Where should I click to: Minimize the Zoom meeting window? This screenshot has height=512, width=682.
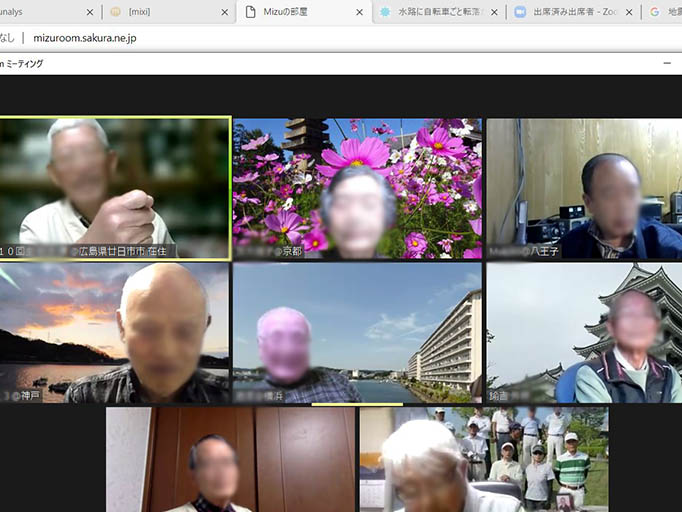[667, 63]
